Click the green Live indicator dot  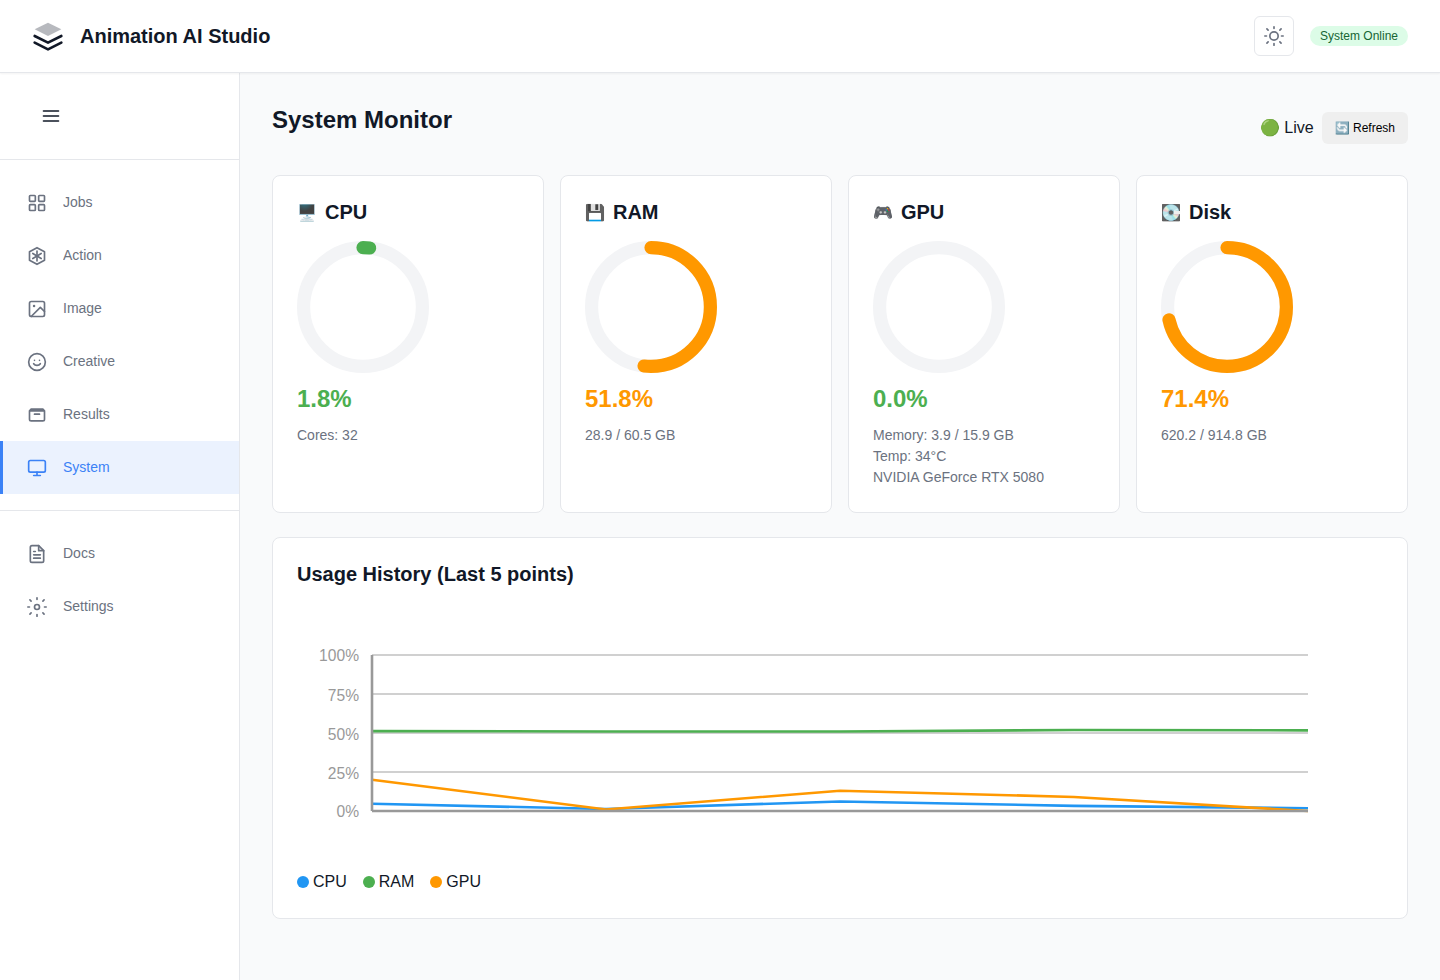[x=1270, y=127]
